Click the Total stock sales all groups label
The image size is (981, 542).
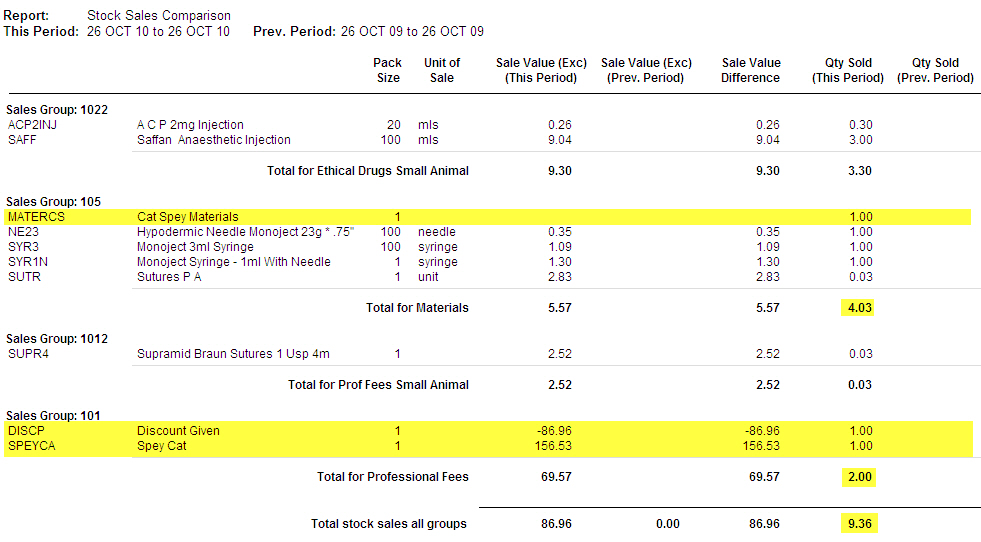point(389,524)
